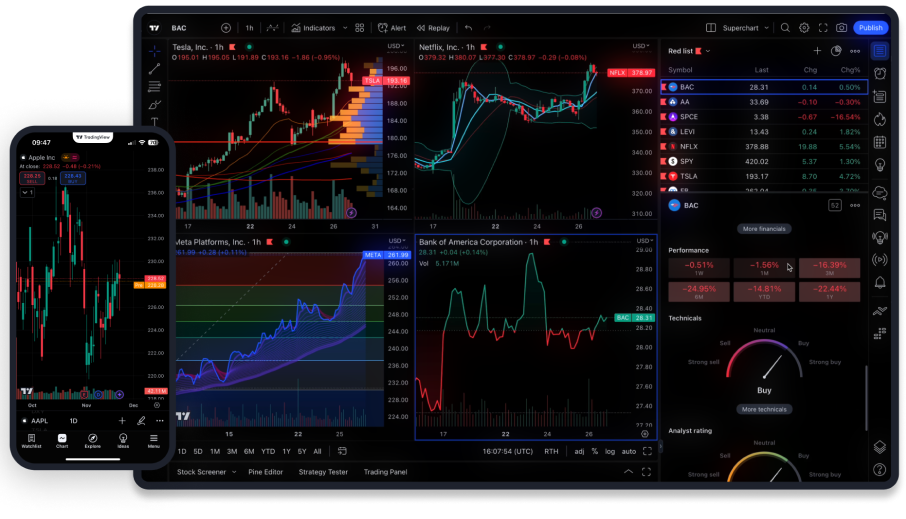Image resolution: width=906 pixels, height=519 pixels.
Task: Tap the Explore compass icon on phone
Action: (92, 440)
